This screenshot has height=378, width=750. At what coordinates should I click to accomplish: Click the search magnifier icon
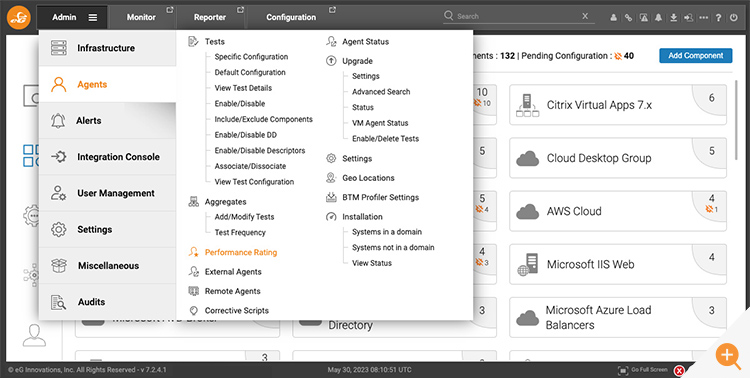(x=449, y=16)
